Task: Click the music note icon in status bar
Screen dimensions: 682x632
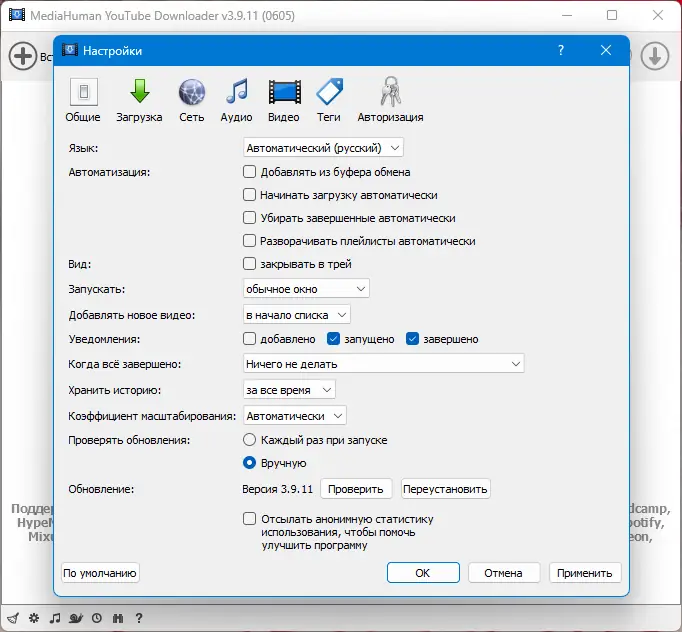Action: 55,618
